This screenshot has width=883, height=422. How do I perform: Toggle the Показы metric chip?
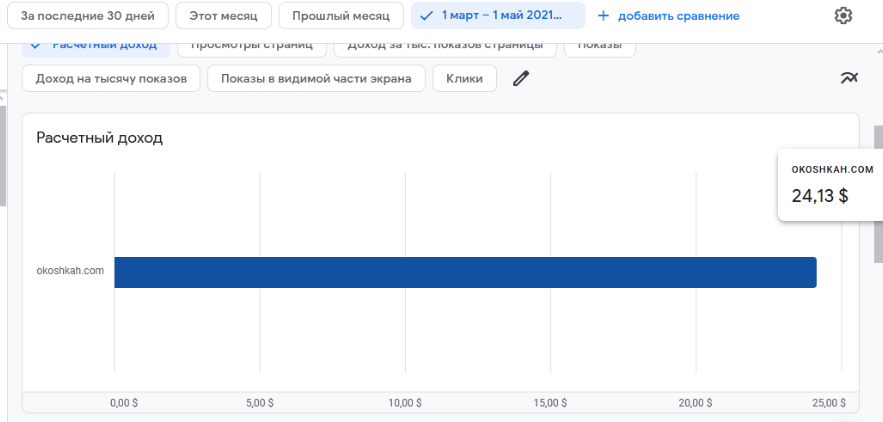pyautogui.click(x=600, y=48)
